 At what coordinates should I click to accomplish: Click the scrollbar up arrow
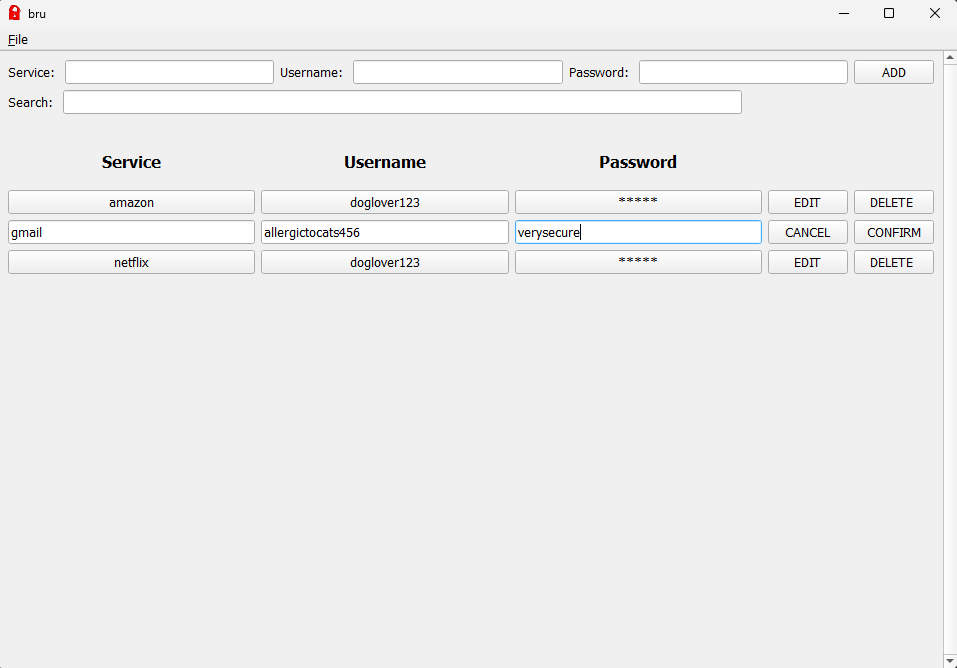950,57
